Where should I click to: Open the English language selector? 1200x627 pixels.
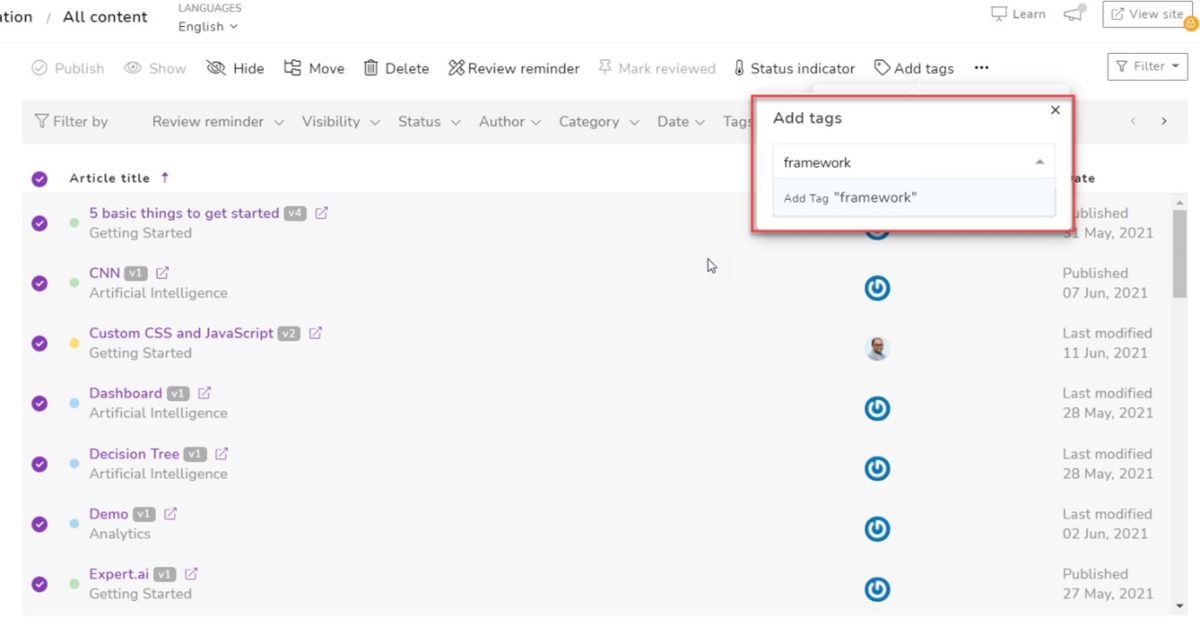(x=207, y=27)
